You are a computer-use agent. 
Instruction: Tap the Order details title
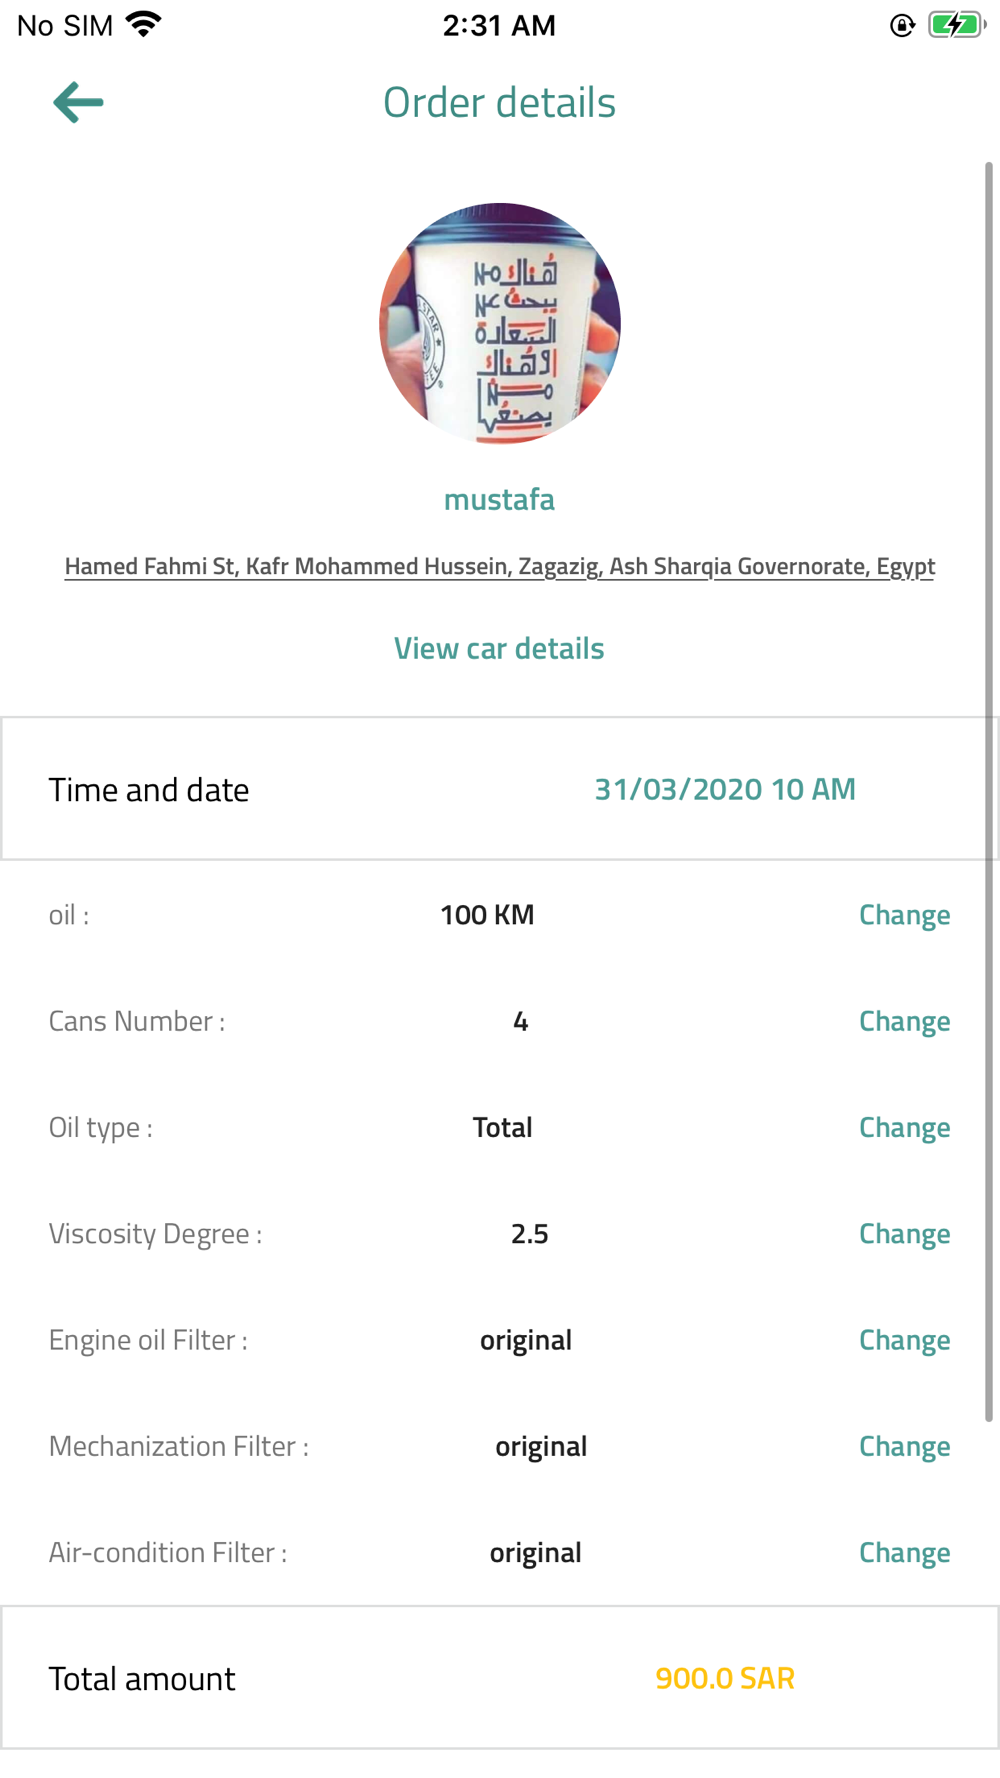click(499, 102)
